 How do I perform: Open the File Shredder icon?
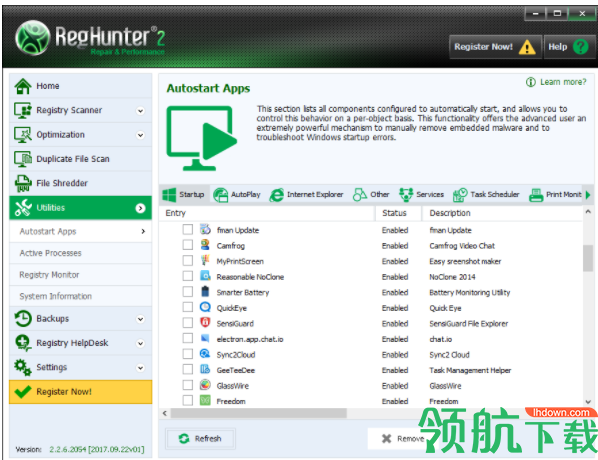pos(23,183)
